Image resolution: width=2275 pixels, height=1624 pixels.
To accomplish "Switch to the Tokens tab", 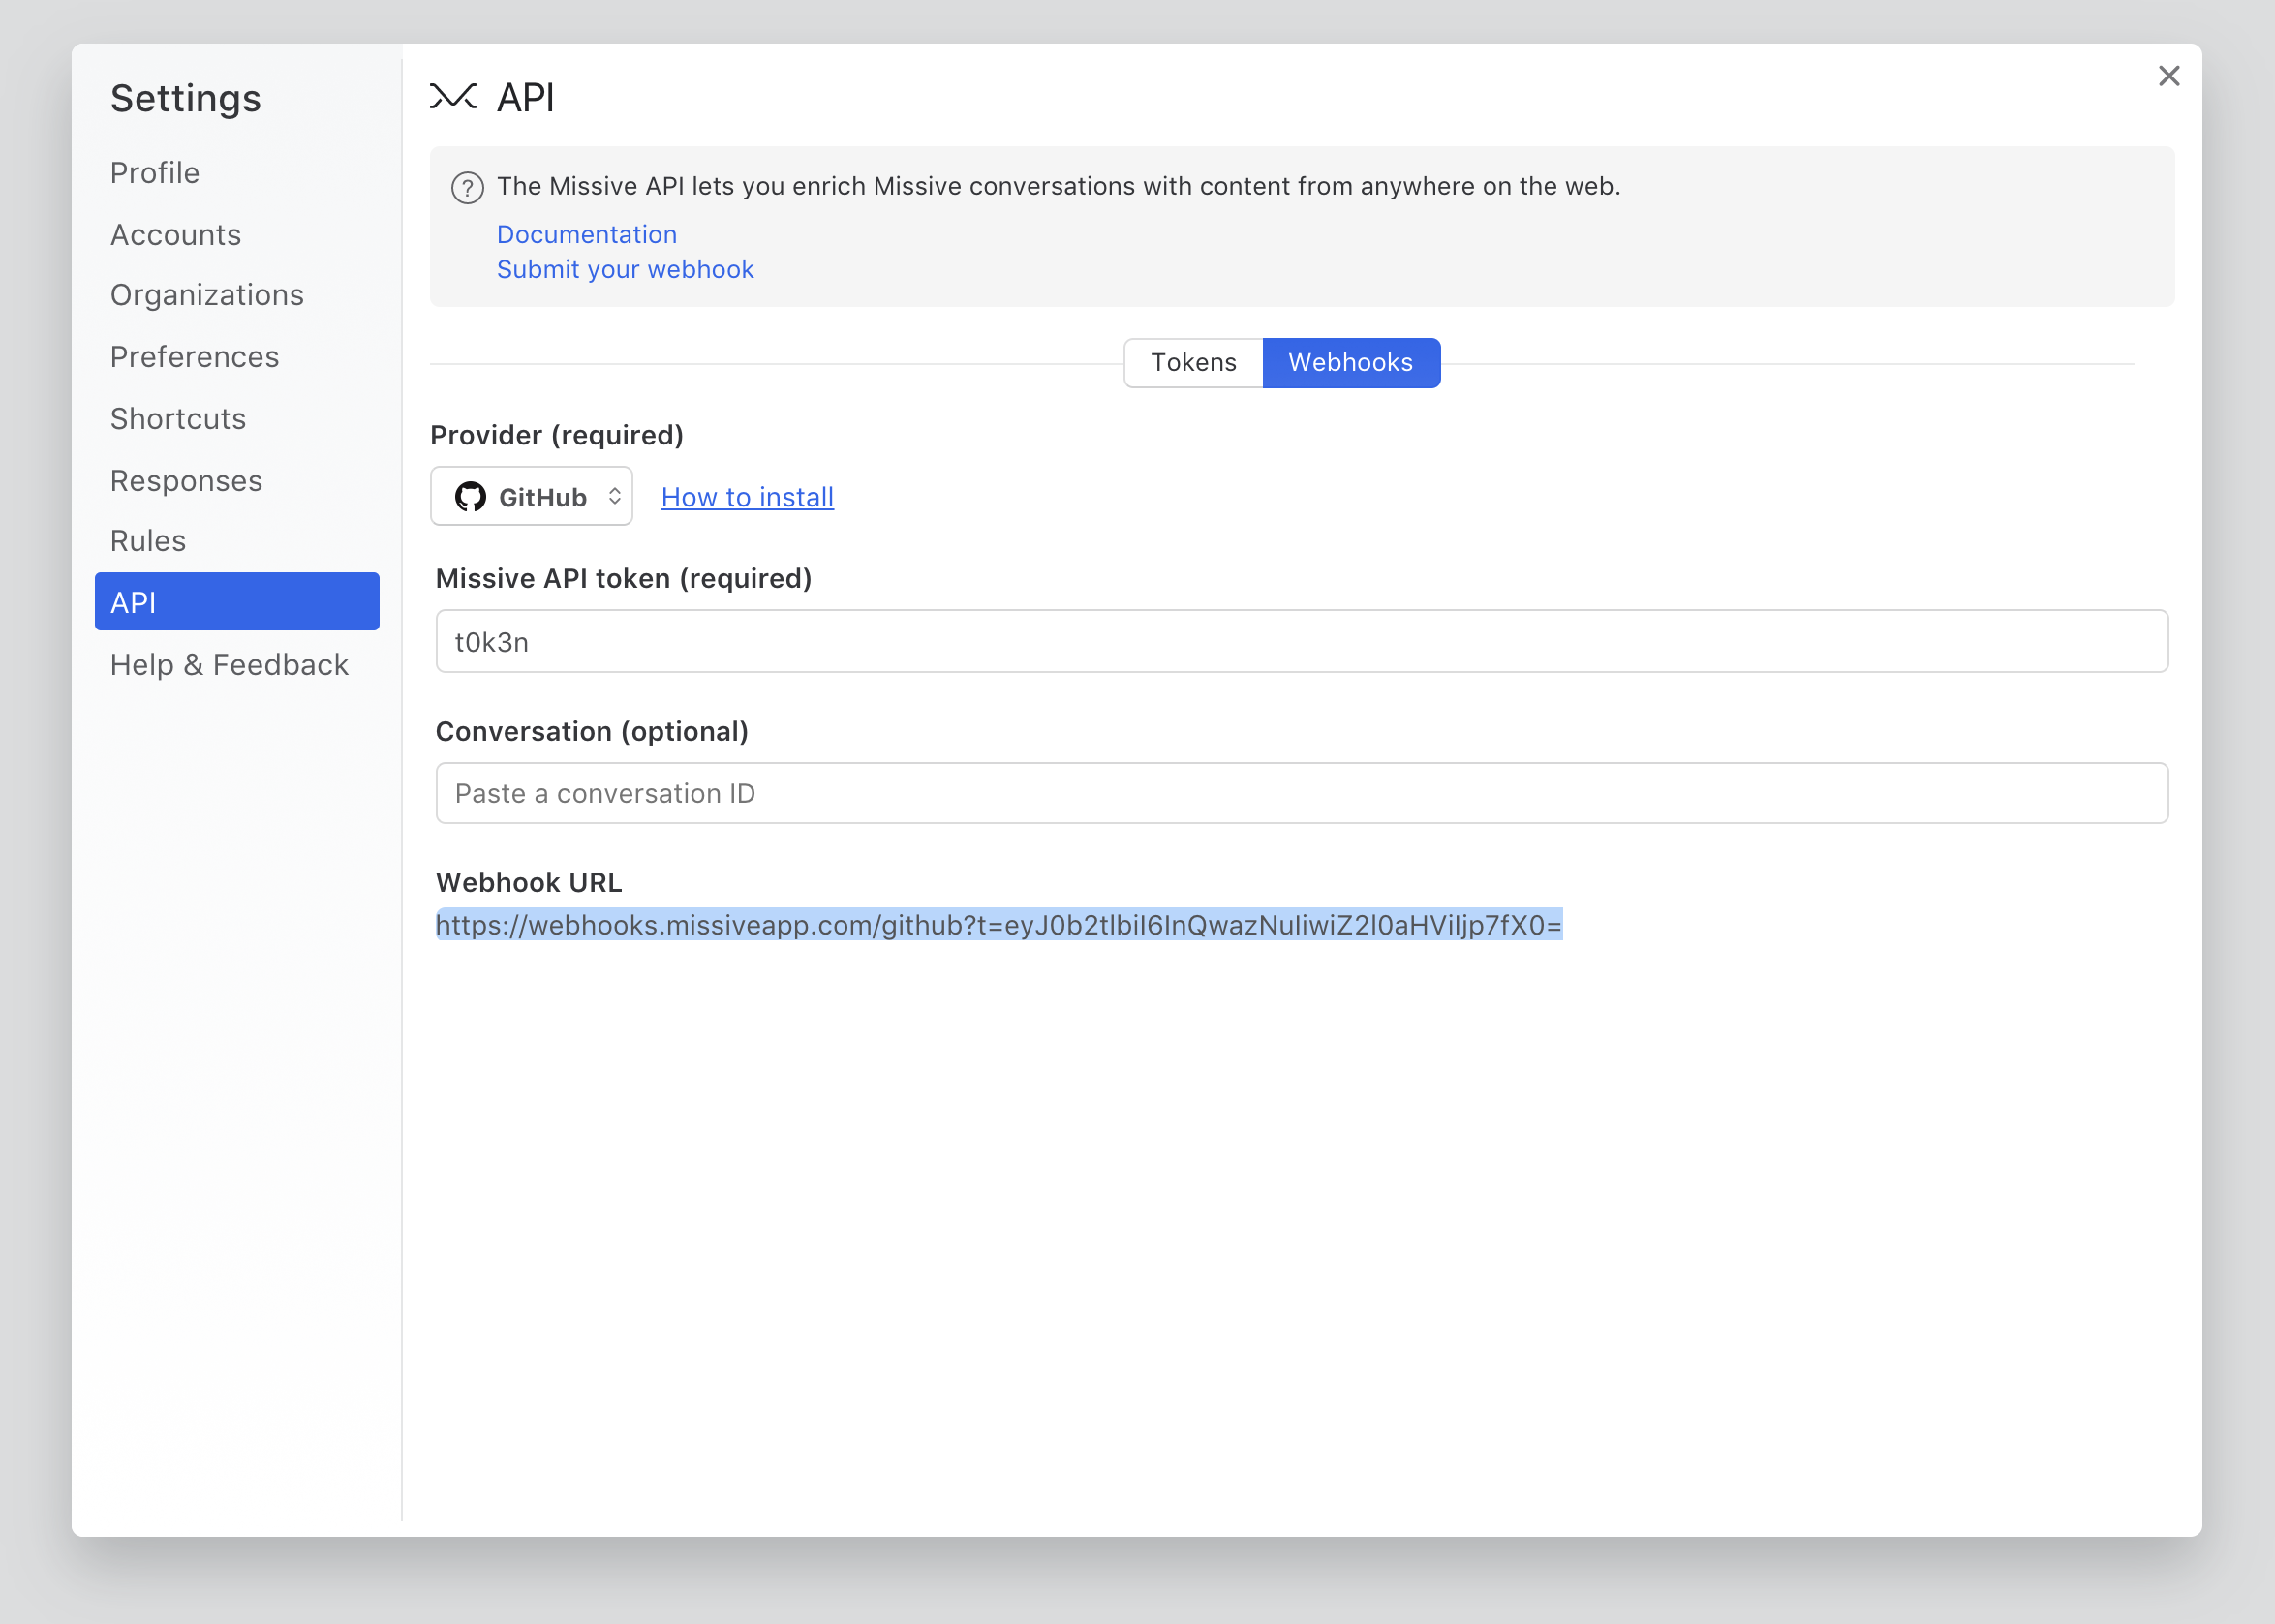I will pyautogui.click(x=1193, y=363).
